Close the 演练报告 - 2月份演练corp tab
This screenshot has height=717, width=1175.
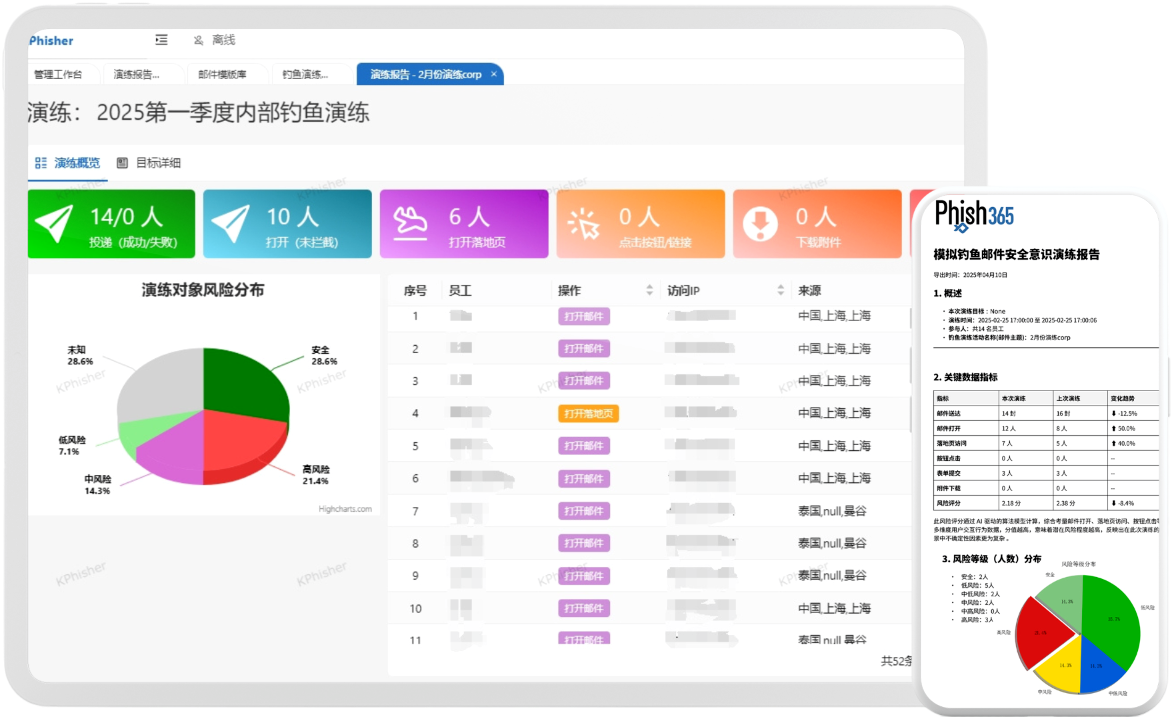pos(494,74)
